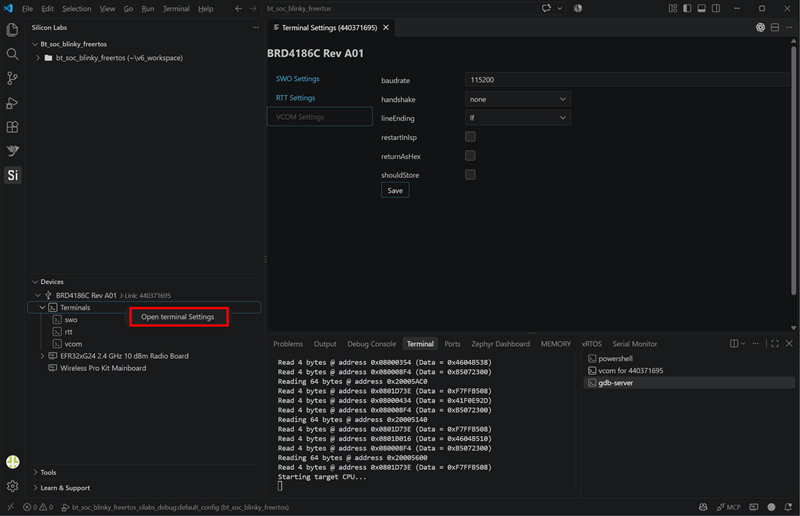This screenshot has height=516, width=800.
Task: Open Silicon Labs panel More Actions ellipsis
Action: [x=255, y=28]
